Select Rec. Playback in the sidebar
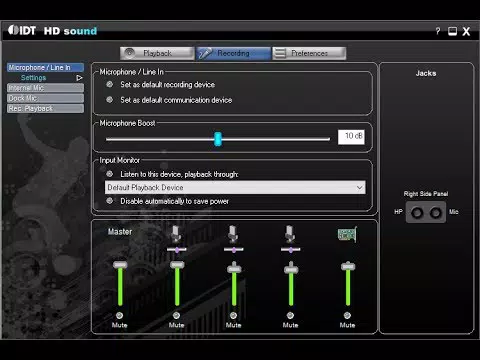This screenshot has width=480, height=360. pyautogui.click(x=45, y=108)
